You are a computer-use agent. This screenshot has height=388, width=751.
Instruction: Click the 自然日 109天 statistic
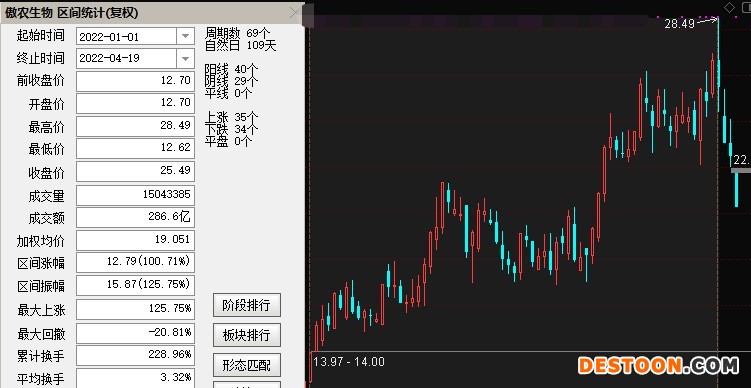(240, 46)
